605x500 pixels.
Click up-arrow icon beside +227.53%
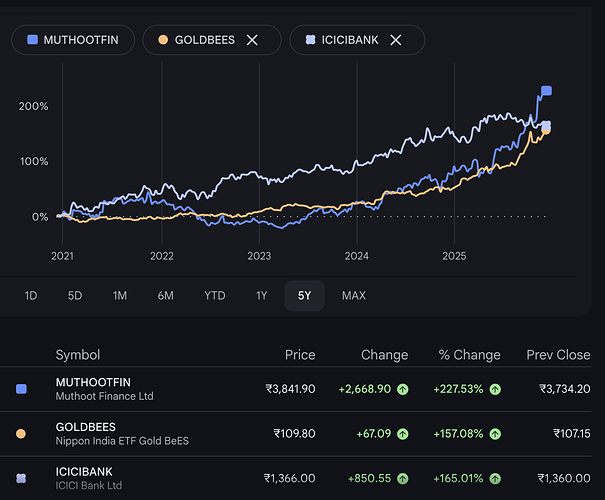[x=495, y=389]
